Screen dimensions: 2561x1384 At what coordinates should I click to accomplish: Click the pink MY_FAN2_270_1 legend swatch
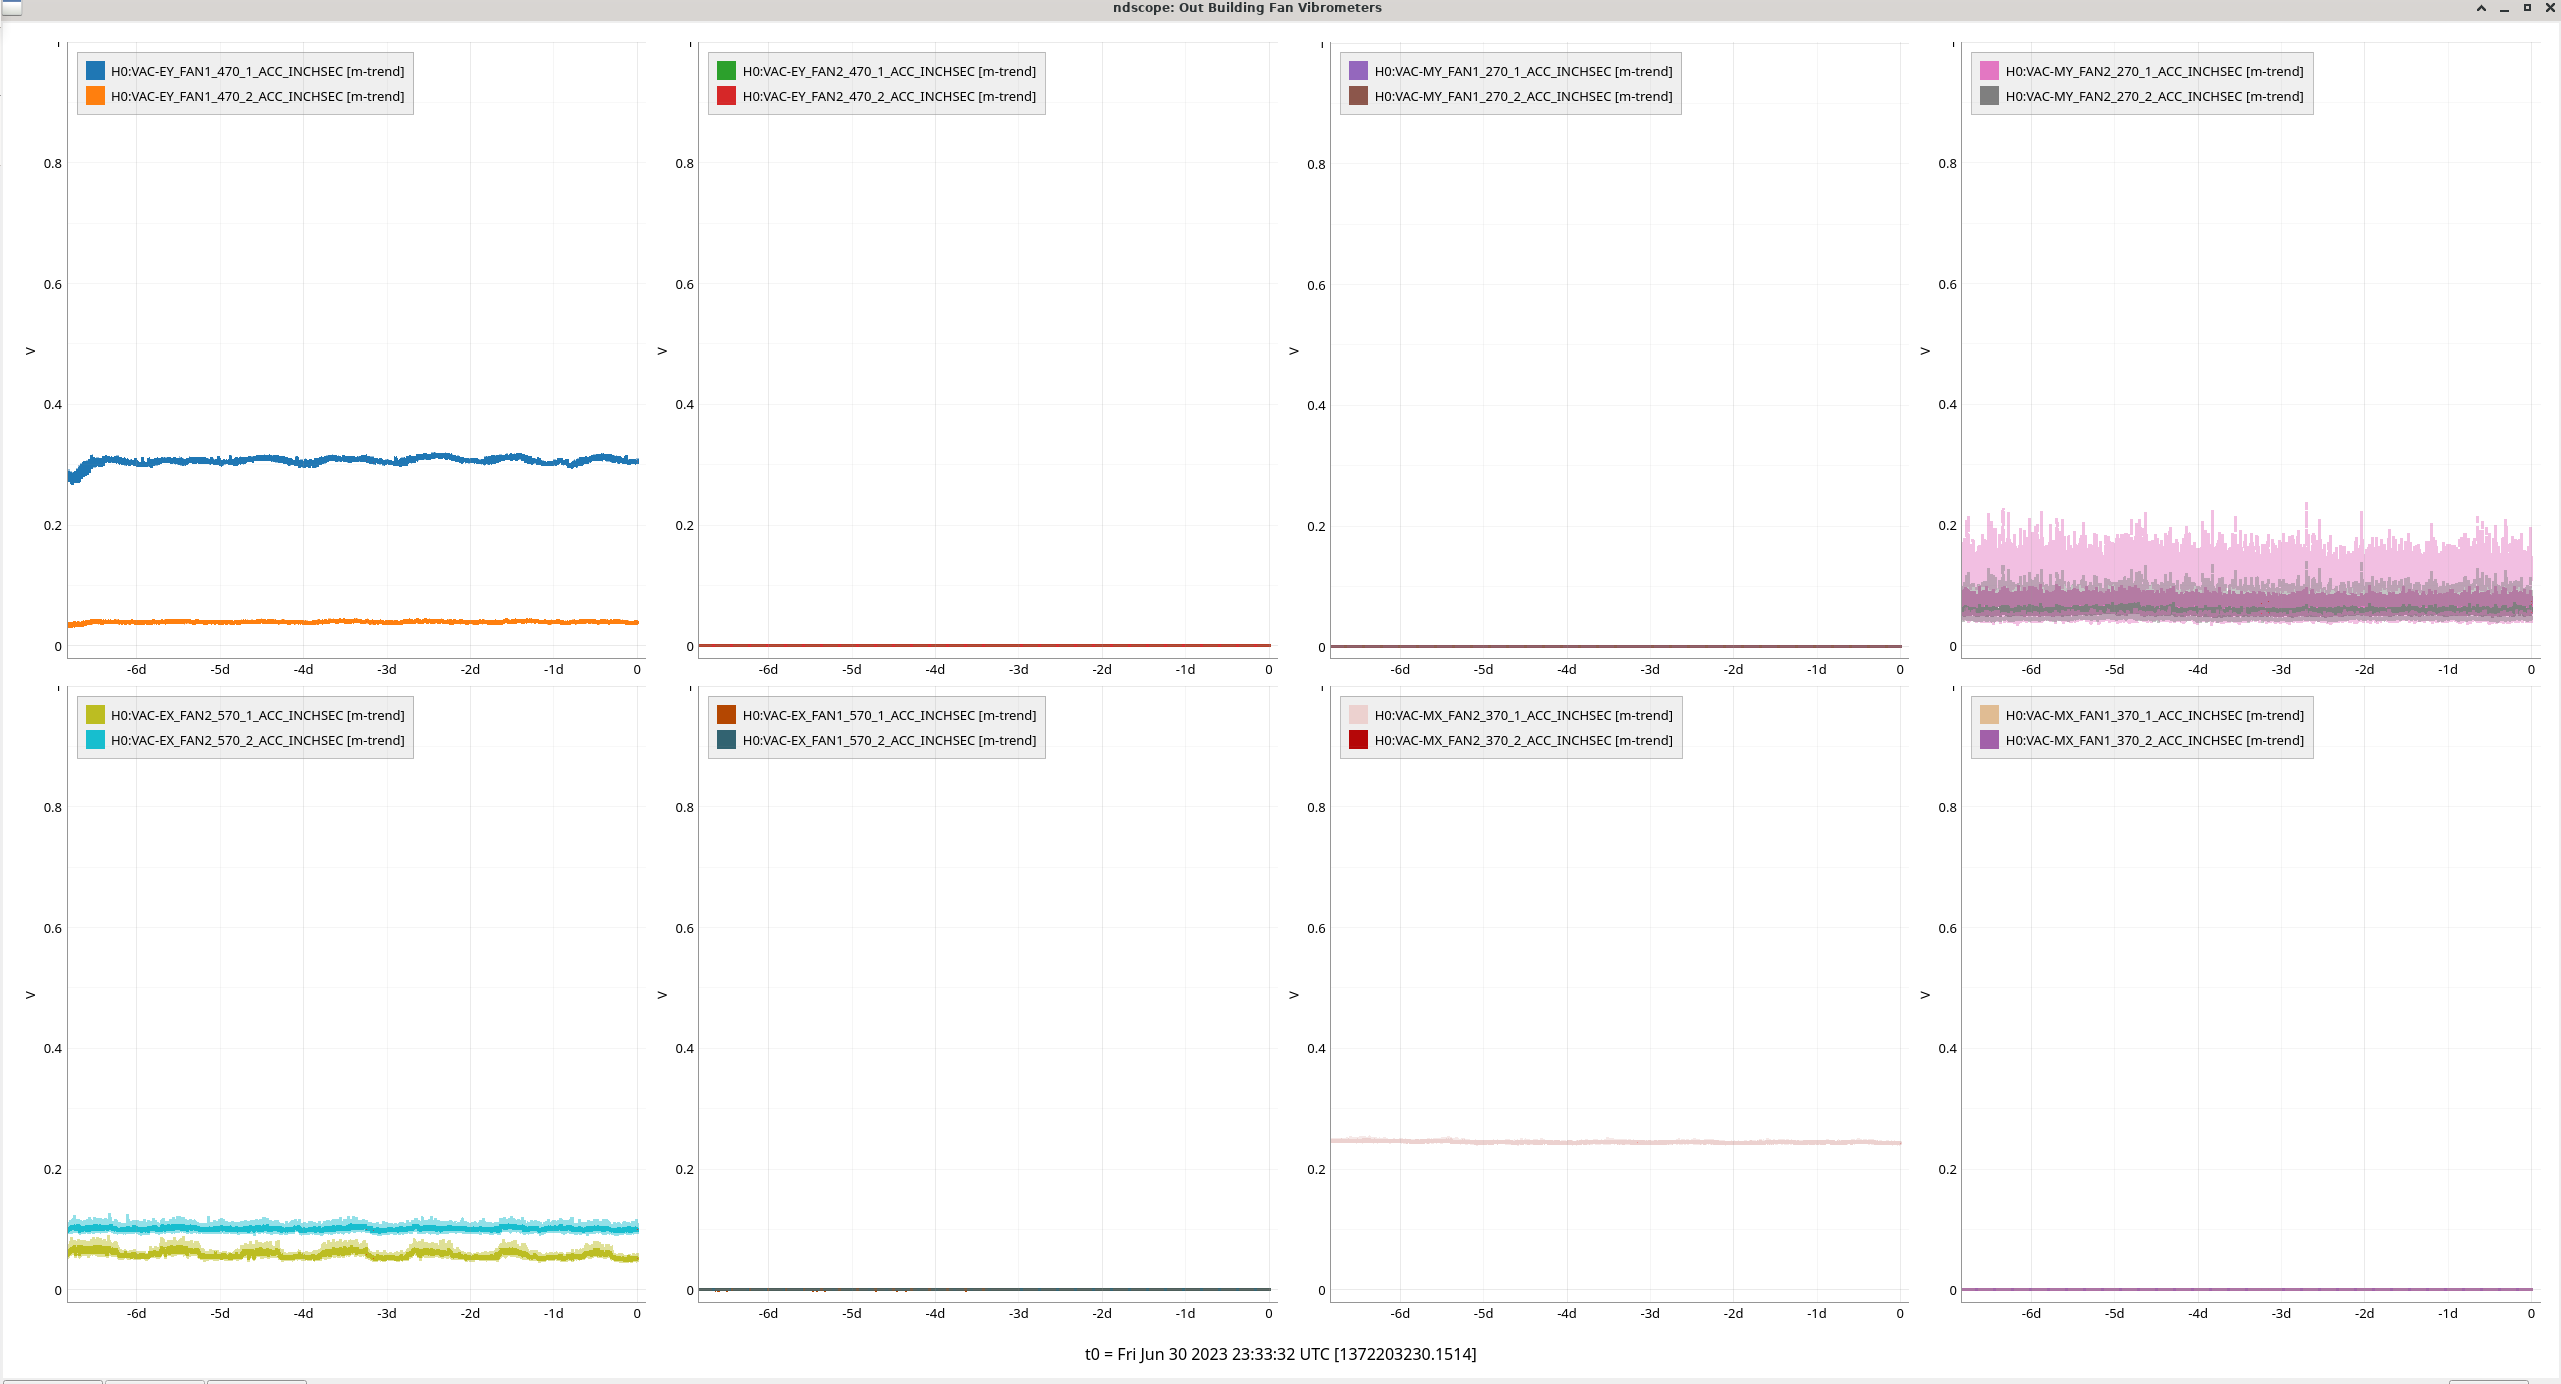click(1989, 71)
